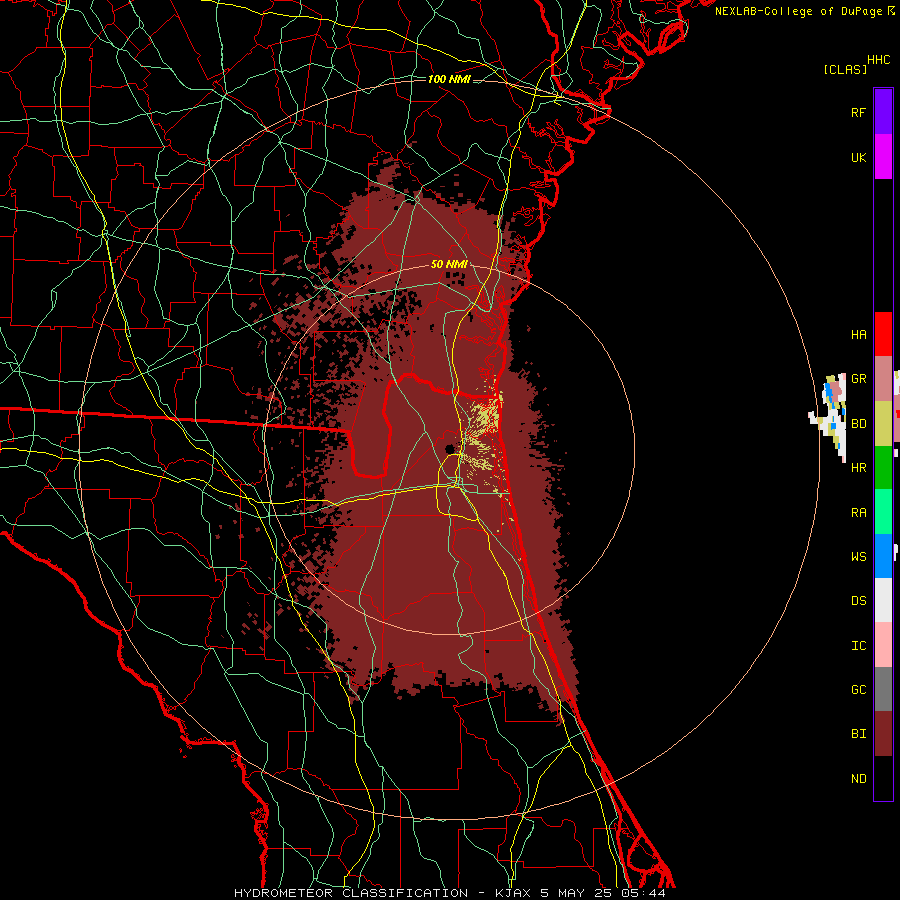Pick the dark green HR heavy rain swatch
Viewport: 900px width, 900px height.
click(883, 468)
